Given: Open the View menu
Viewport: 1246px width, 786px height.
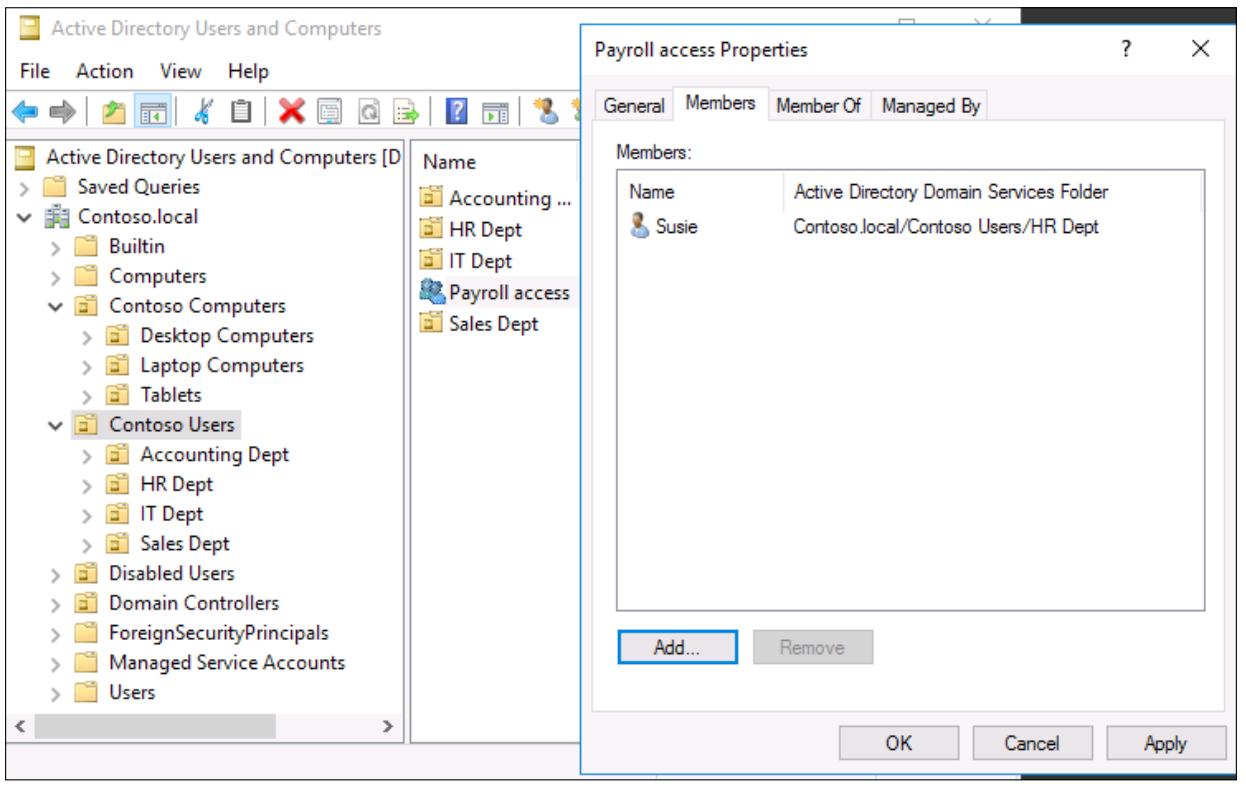Looking at the screenshot, I should coord(180,71).
